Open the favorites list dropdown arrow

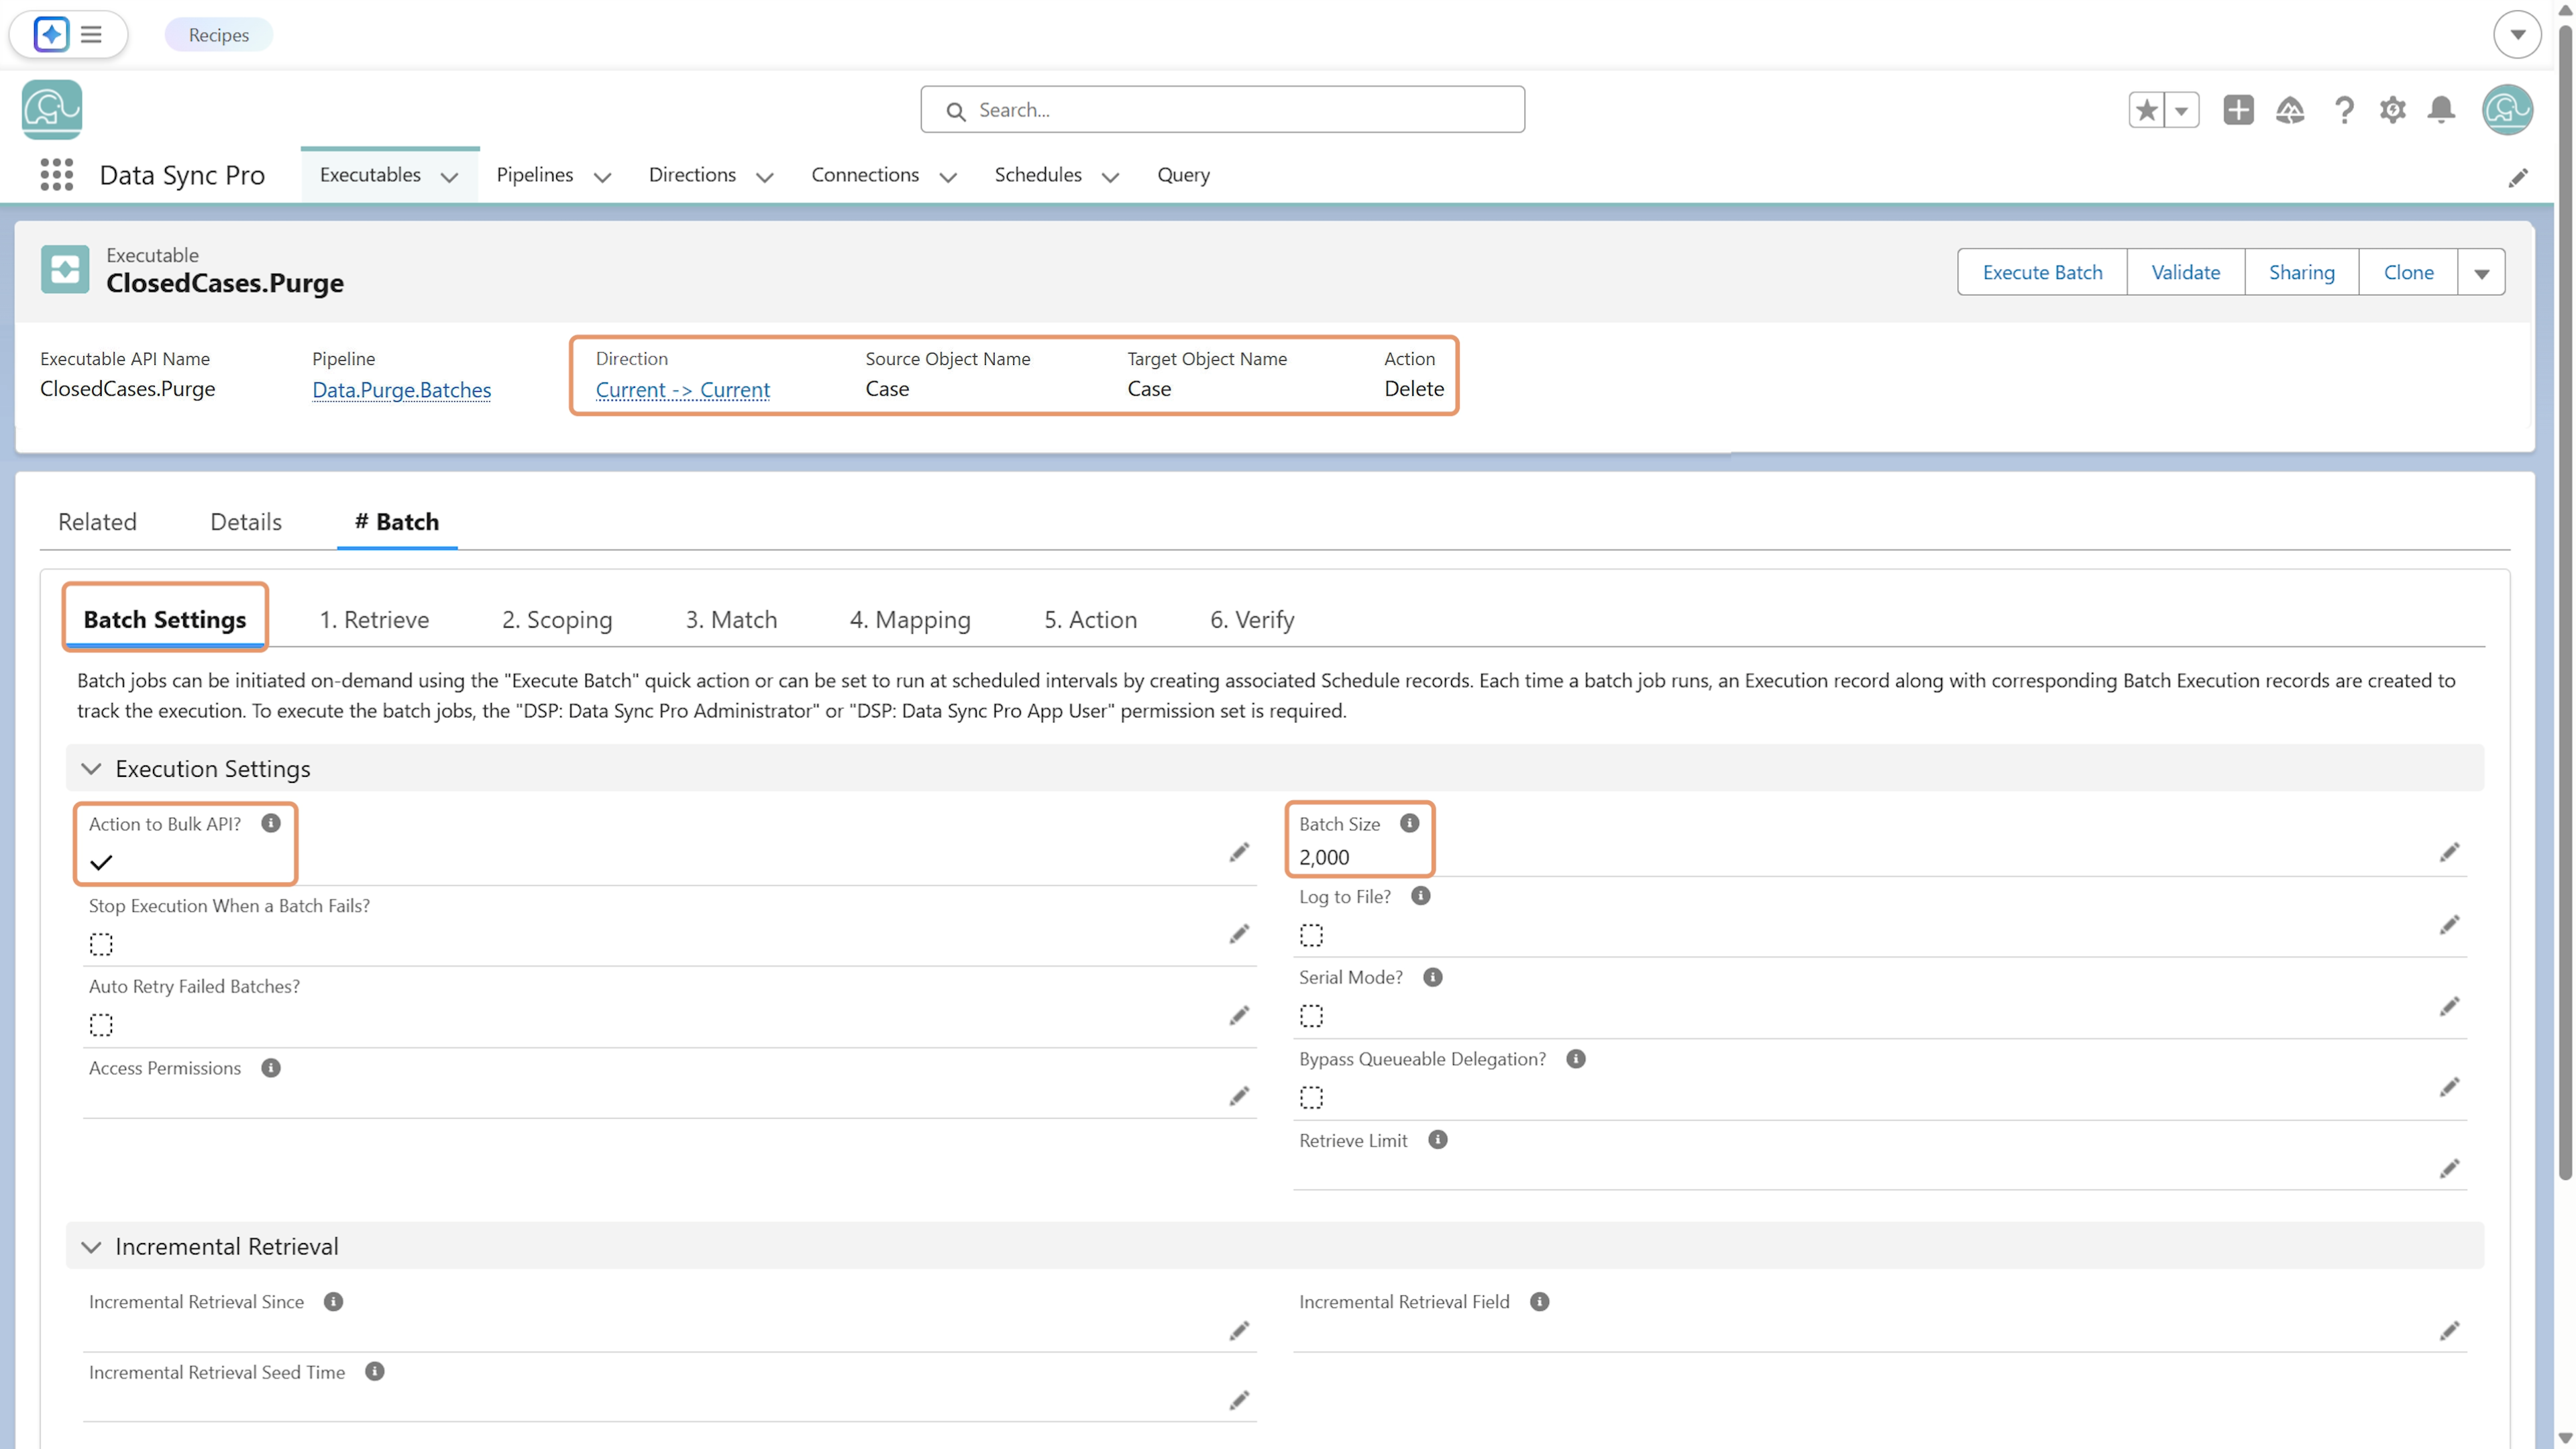click(2181, 109)
